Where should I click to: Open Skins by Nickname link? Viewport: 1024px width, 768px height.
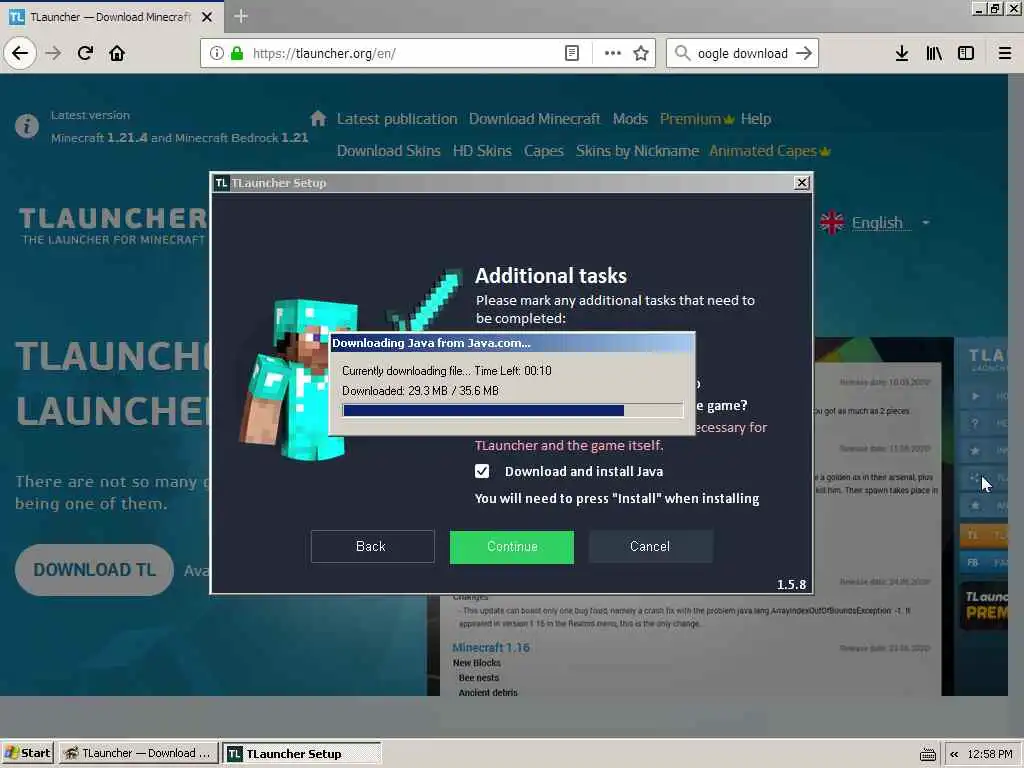point(637,151)
